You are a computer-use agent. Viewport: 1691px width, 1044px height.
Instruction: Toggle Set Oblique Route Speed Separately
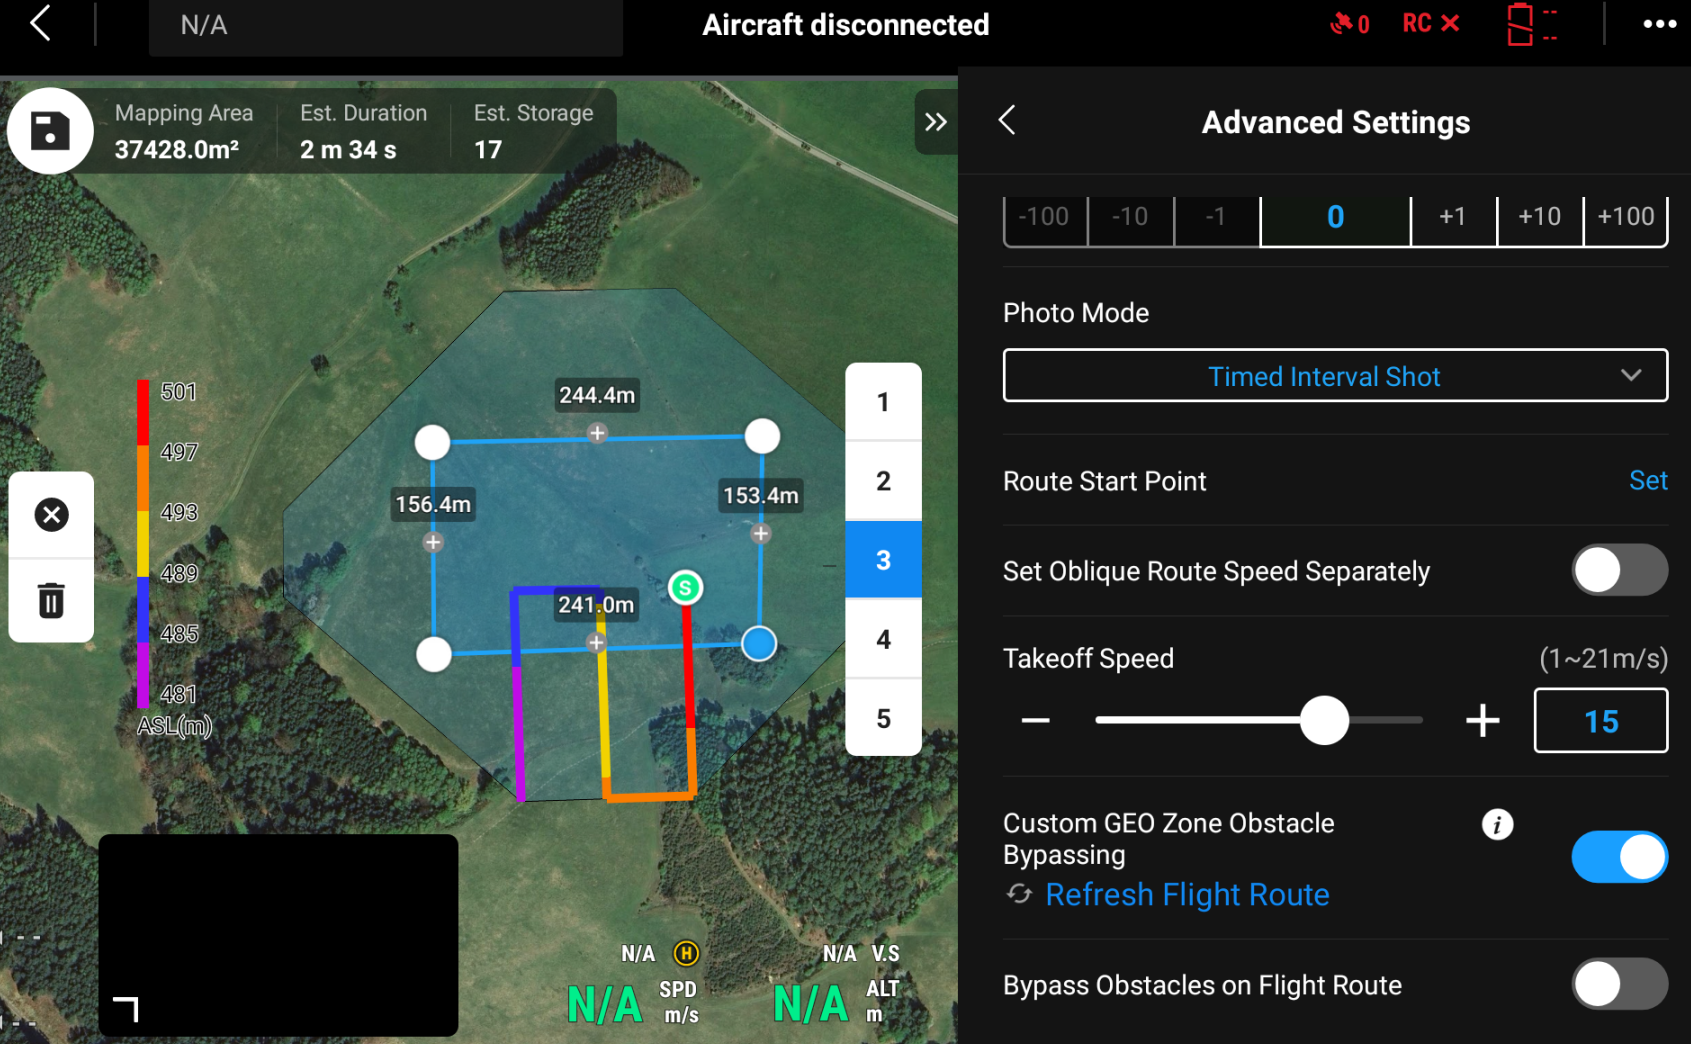1619,571
